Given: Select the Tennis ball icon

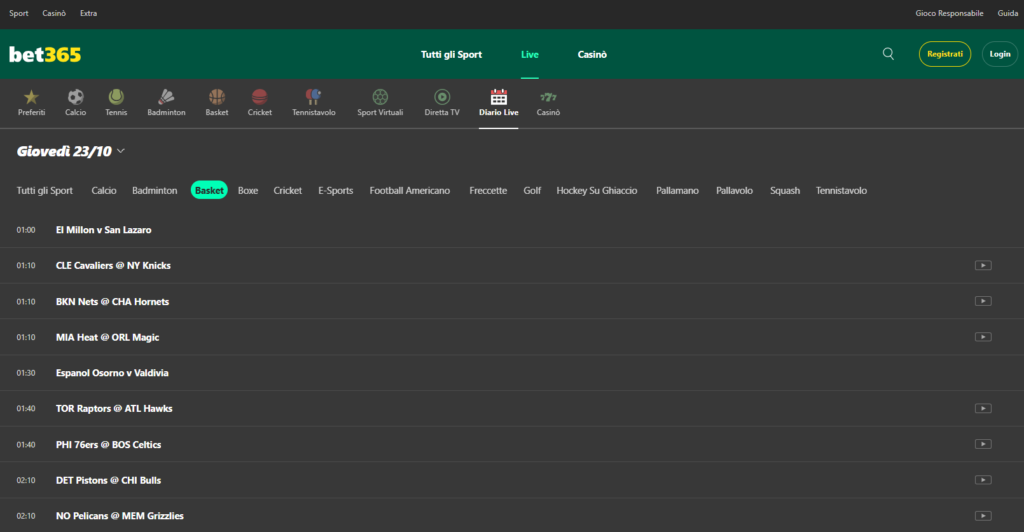Looking at the screenshot, I should tap(116, 98).
